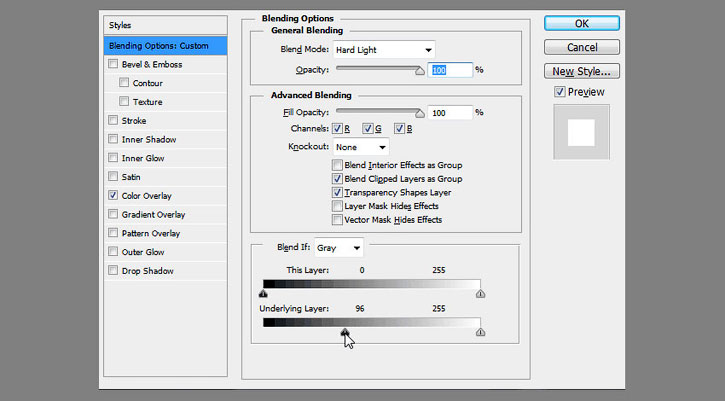This screenshot has width=725, height=401.
Task: Open the Styles header at list top
Action: (166, 25)
